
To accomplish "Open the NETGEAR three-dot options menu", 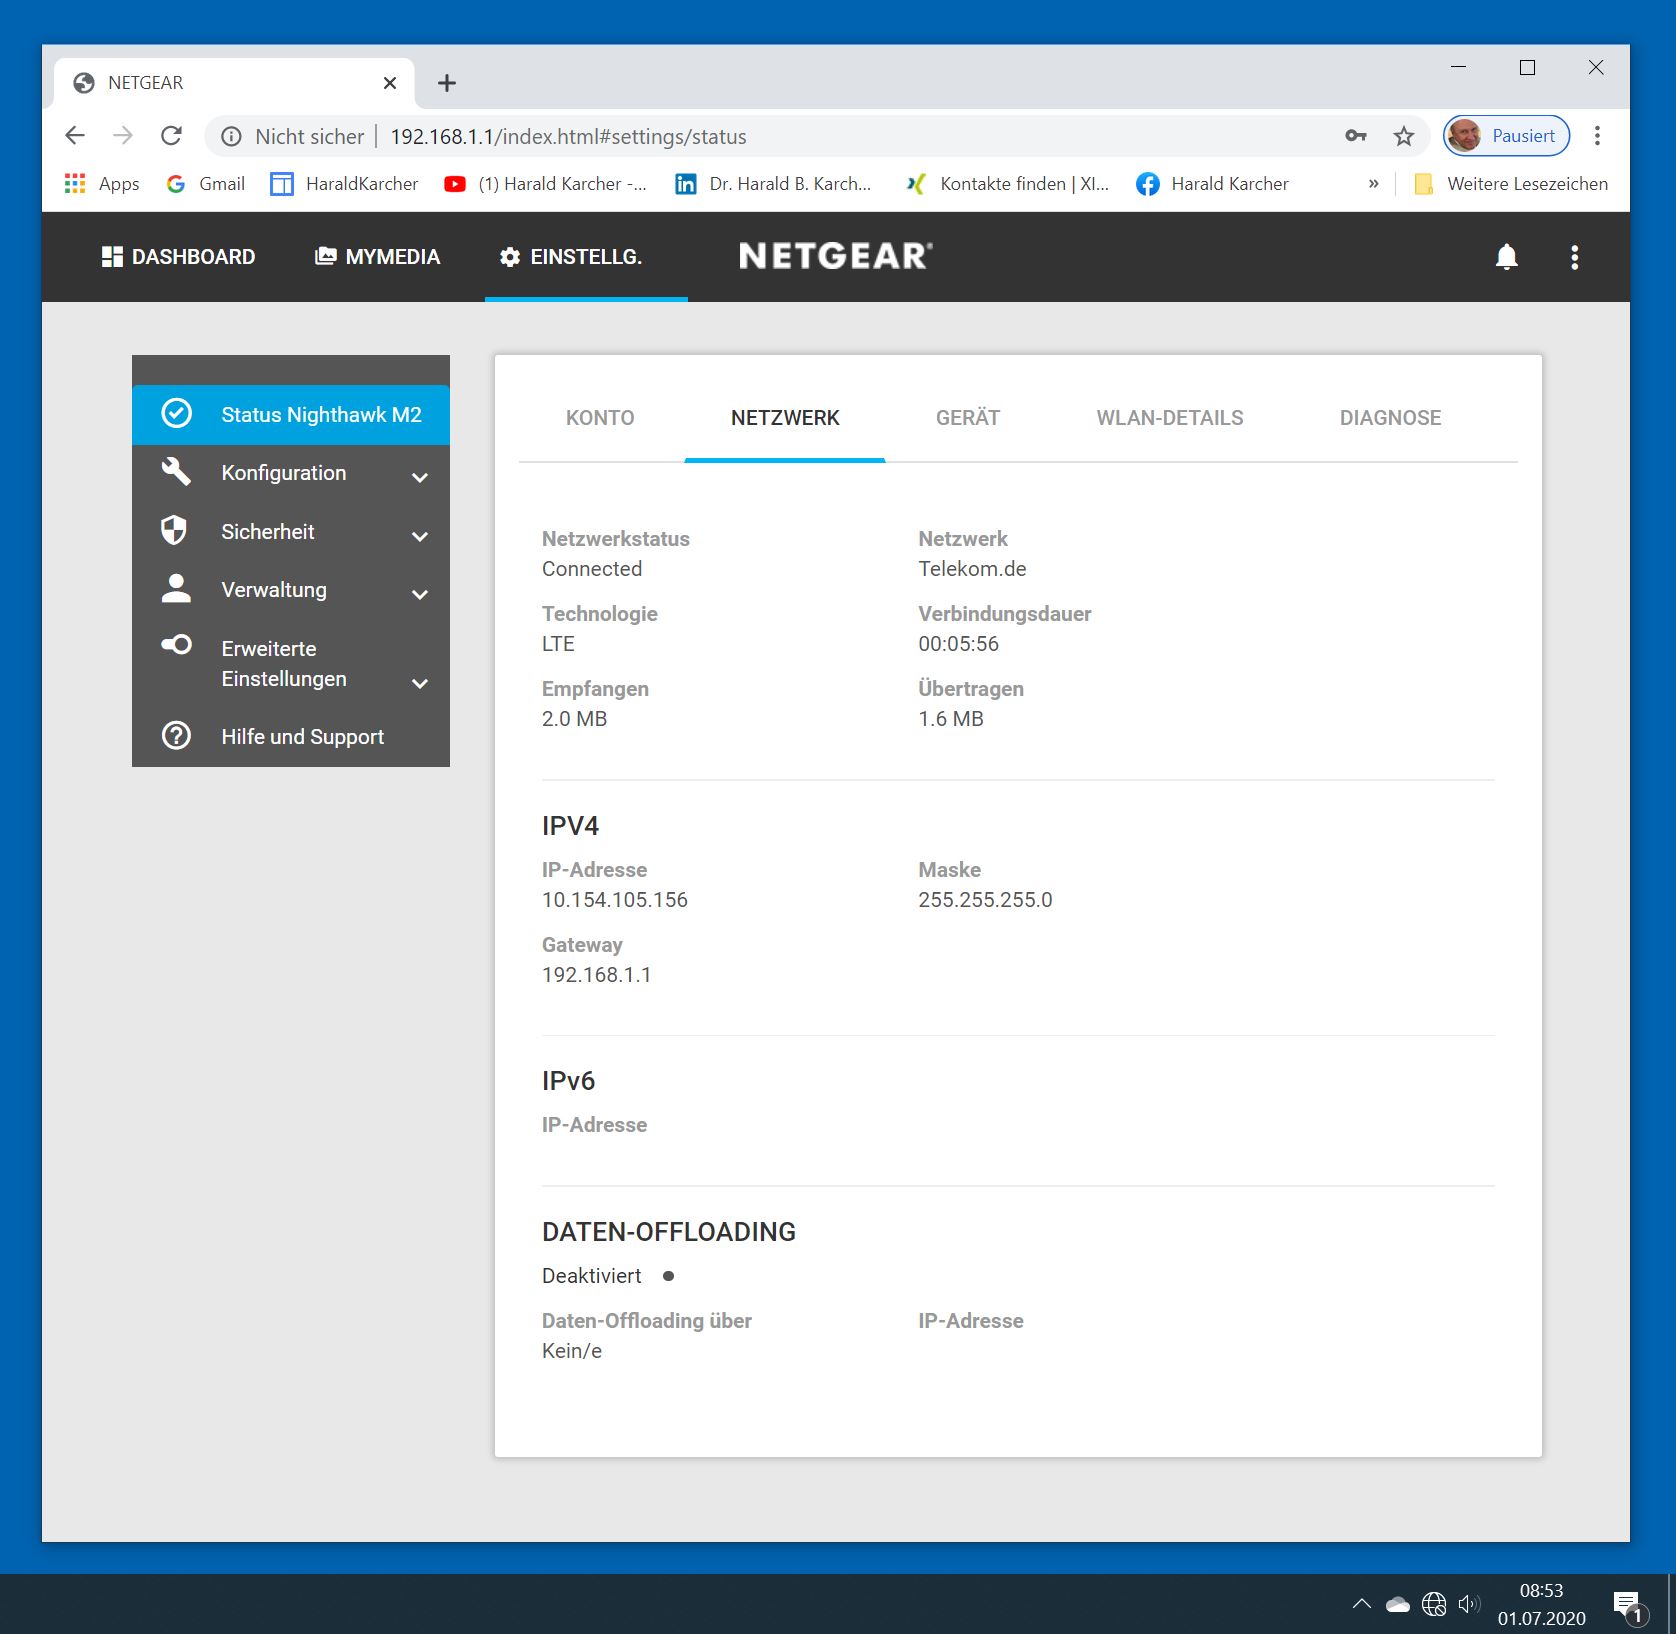I will pyautogui.click(x=1574, y=257).
